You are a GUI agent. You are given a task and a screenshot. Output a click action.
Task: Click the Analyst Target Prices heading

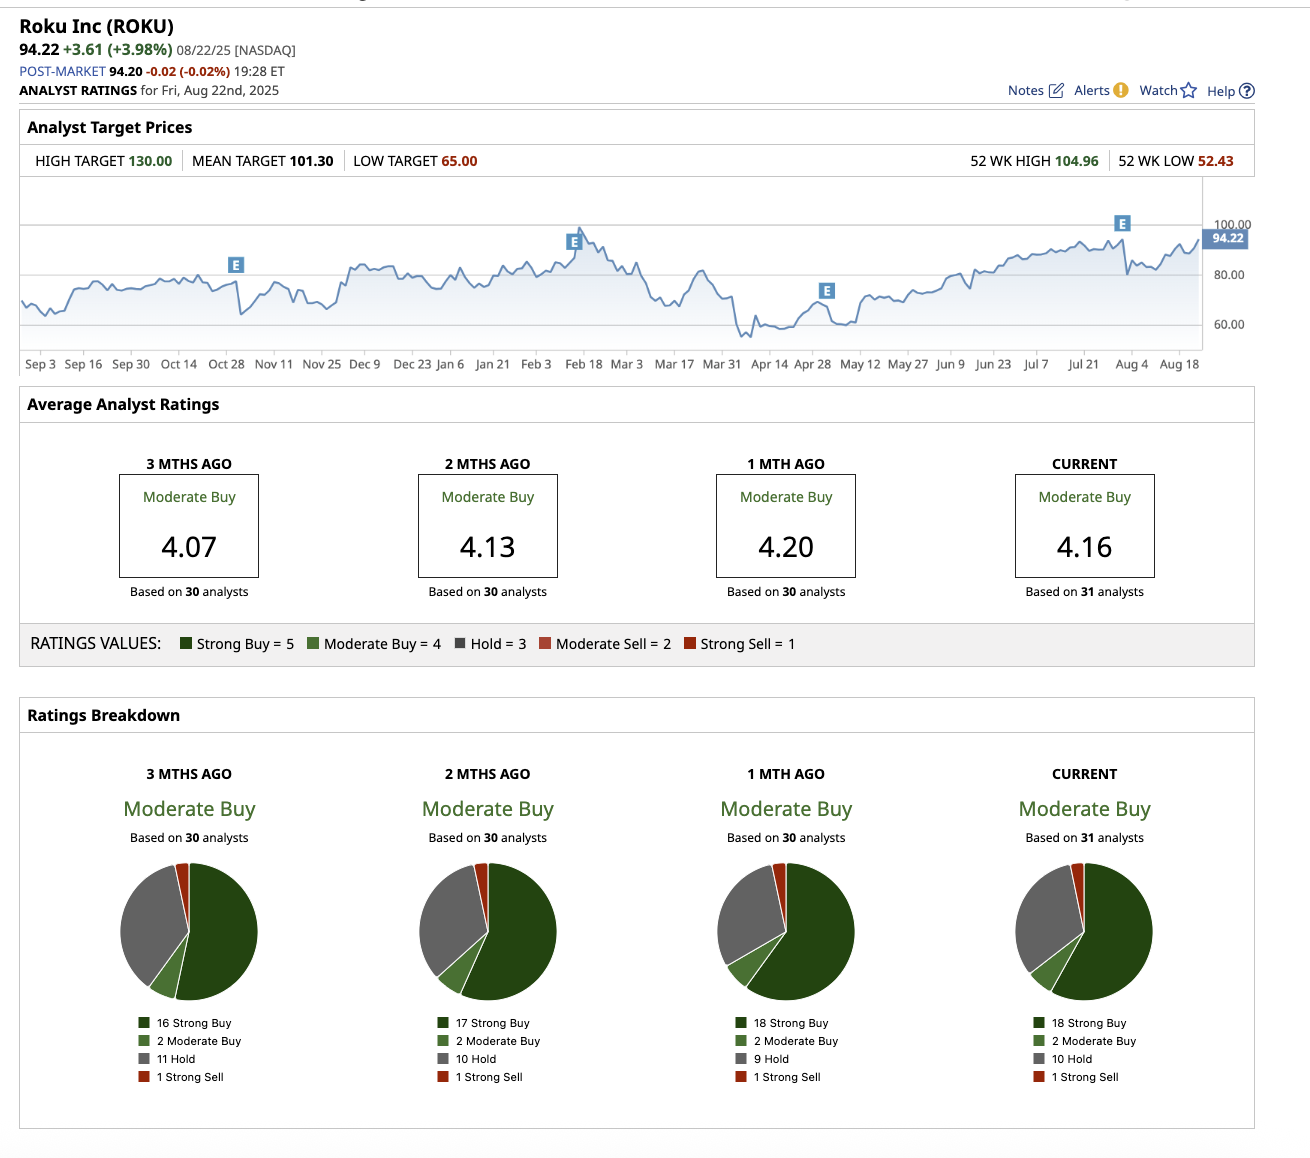[x=110, y=127]
